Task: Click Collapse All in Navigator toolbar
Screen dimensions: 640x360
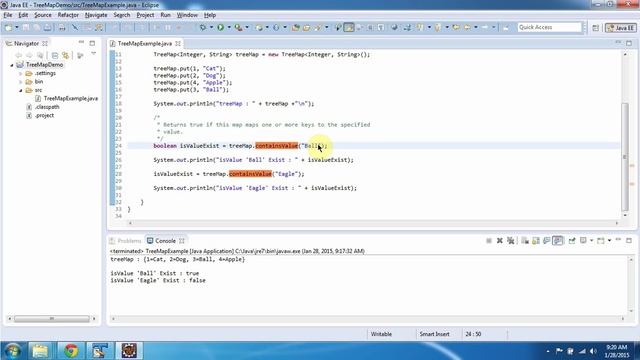Action: coord(55,55)
